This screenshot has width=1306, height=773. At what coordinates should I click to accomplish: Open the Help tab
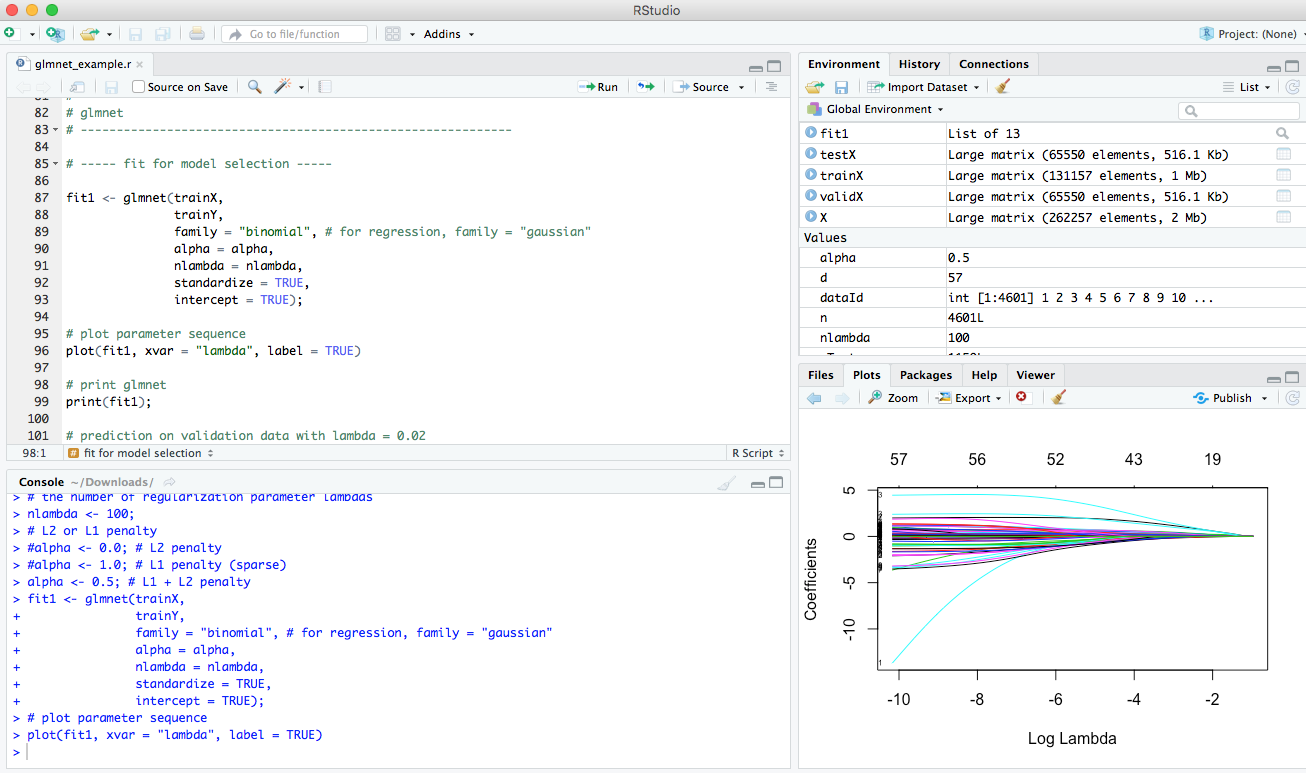click(x=984, y=375)
